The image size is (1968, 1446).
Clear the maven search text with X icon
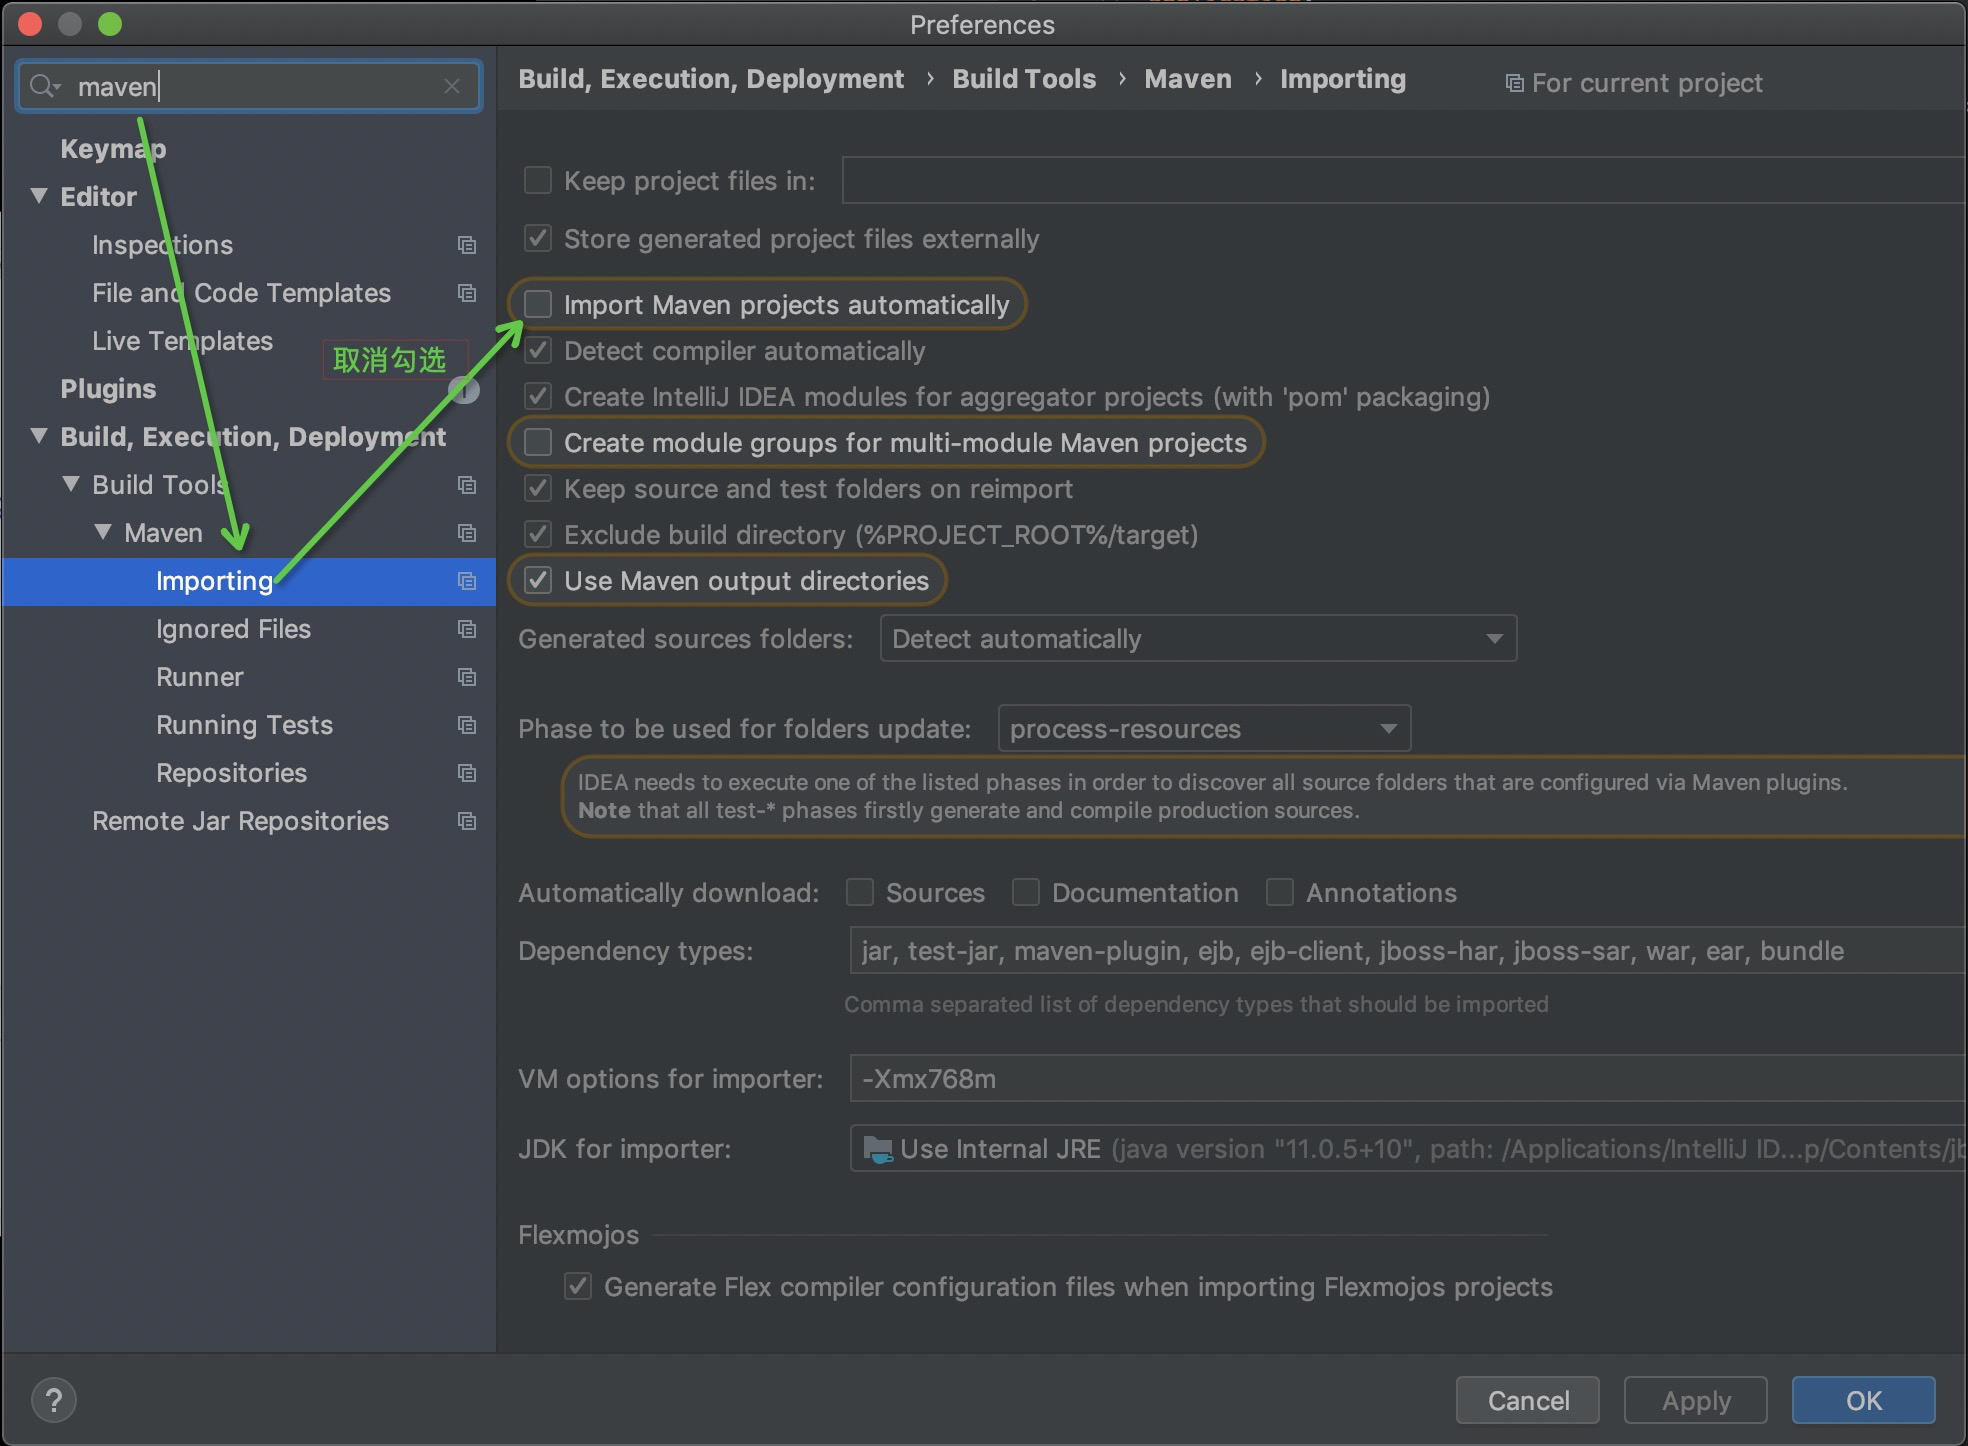[x=452, y=86]
